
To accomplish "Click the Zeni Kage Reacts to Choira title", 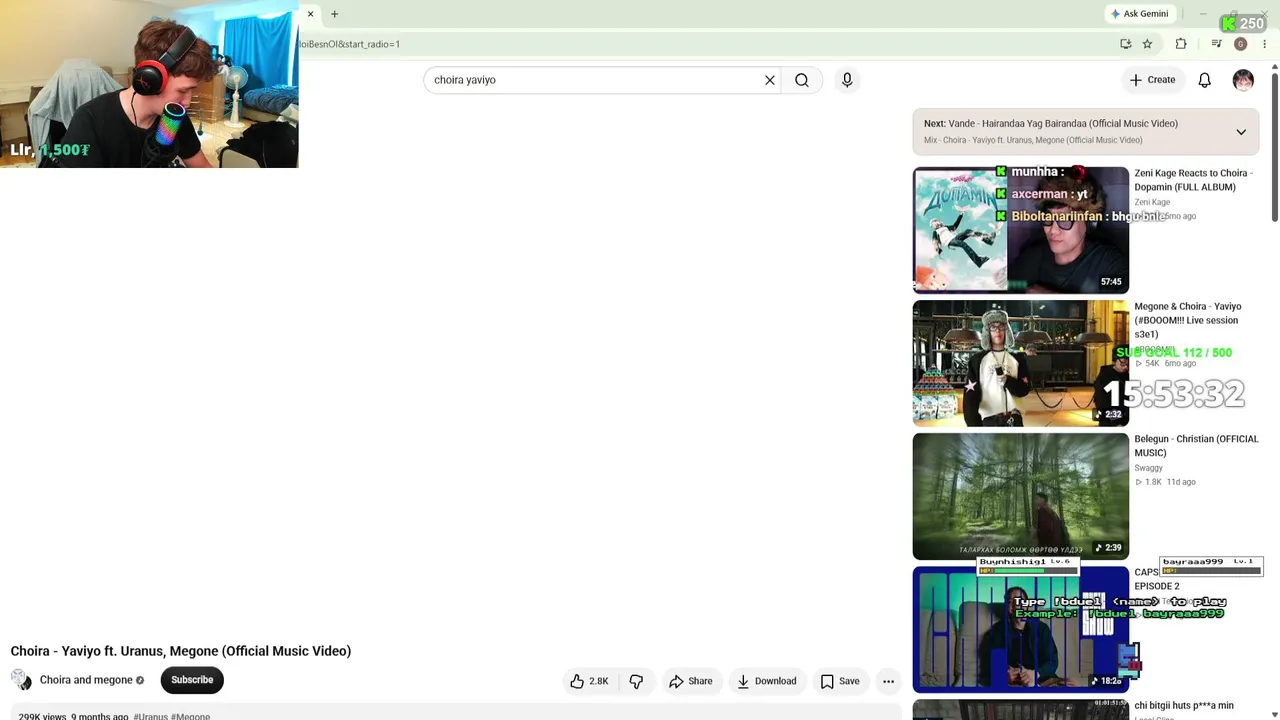I will 1194,180.
